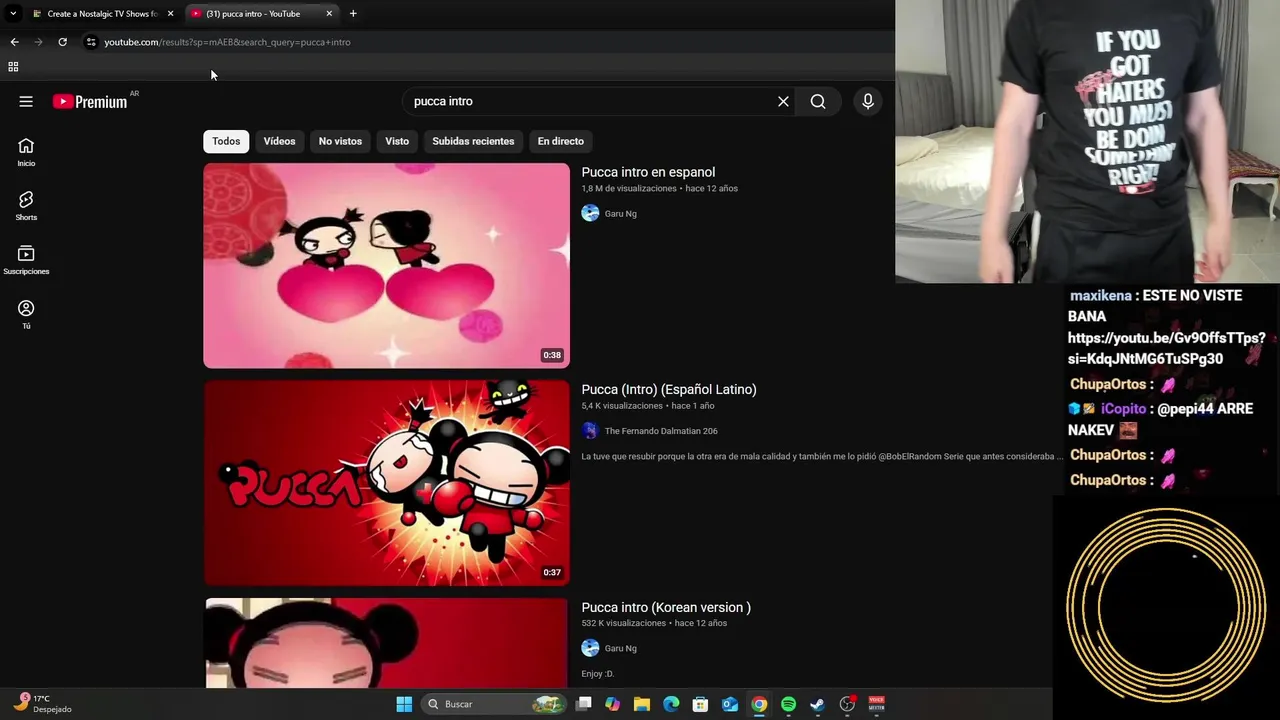Start voice search with the microphone

868,101
